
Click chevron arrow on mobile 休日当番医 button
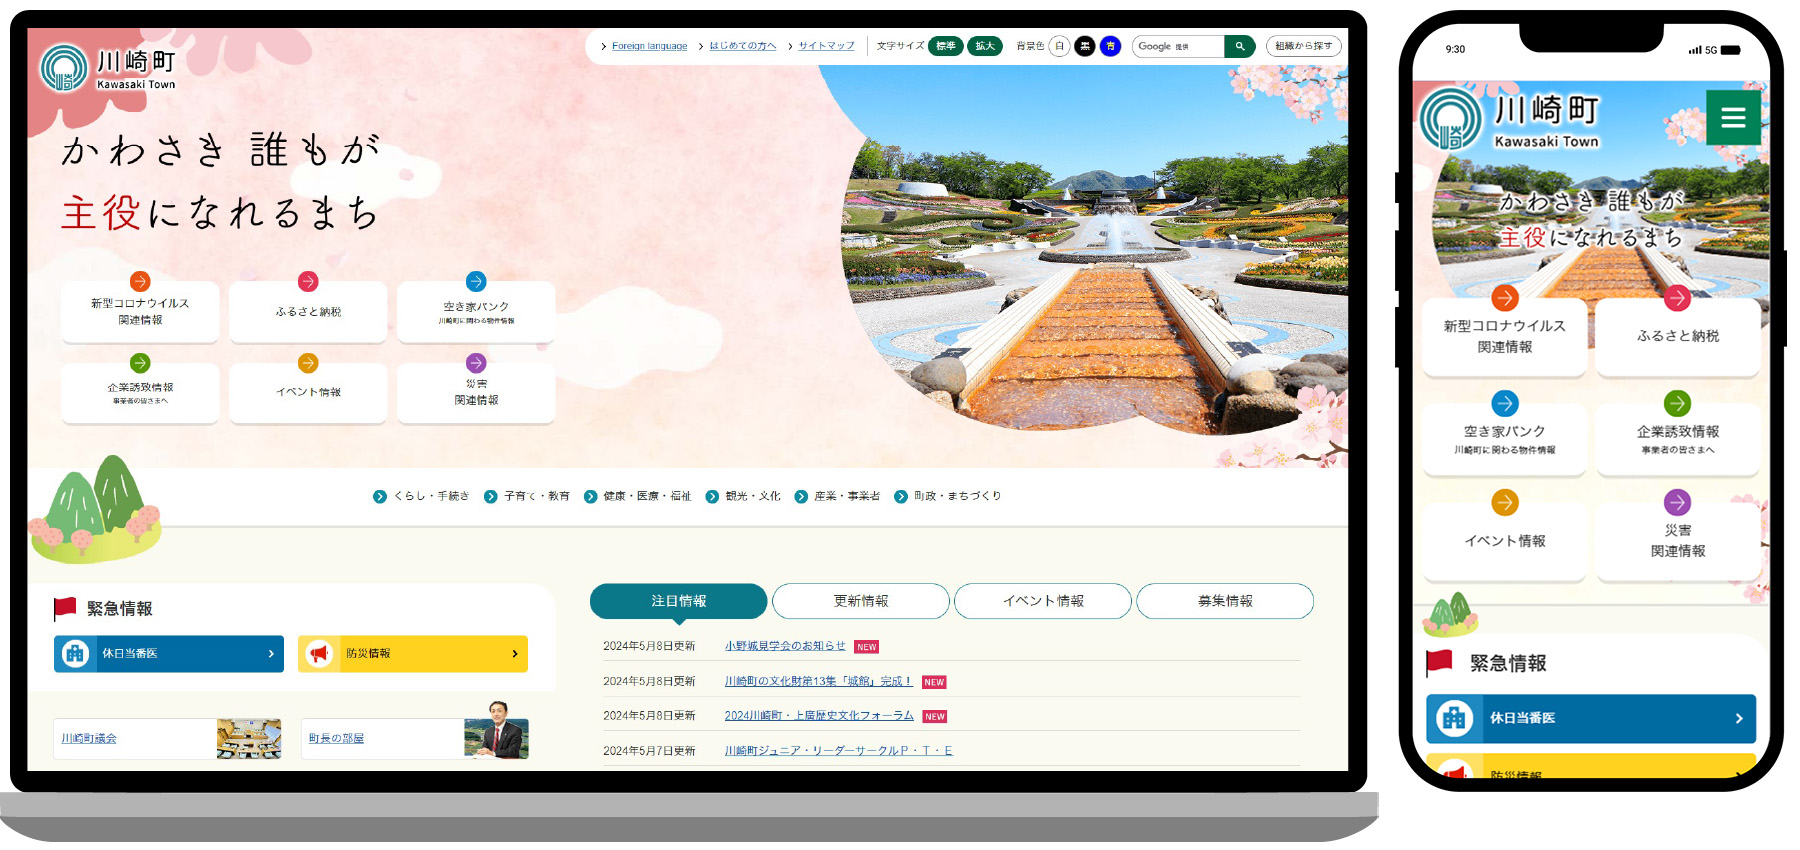click(1739, 718)
